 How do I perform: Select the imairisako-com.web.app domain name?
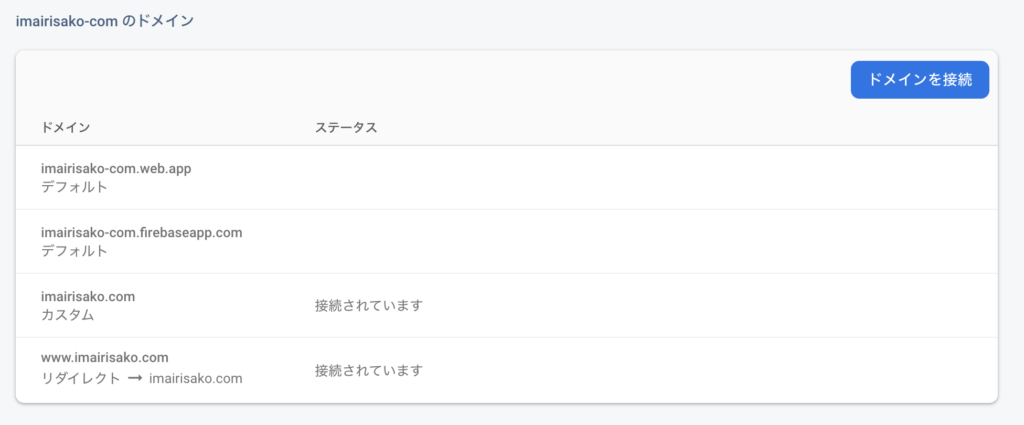pos(116,168)
